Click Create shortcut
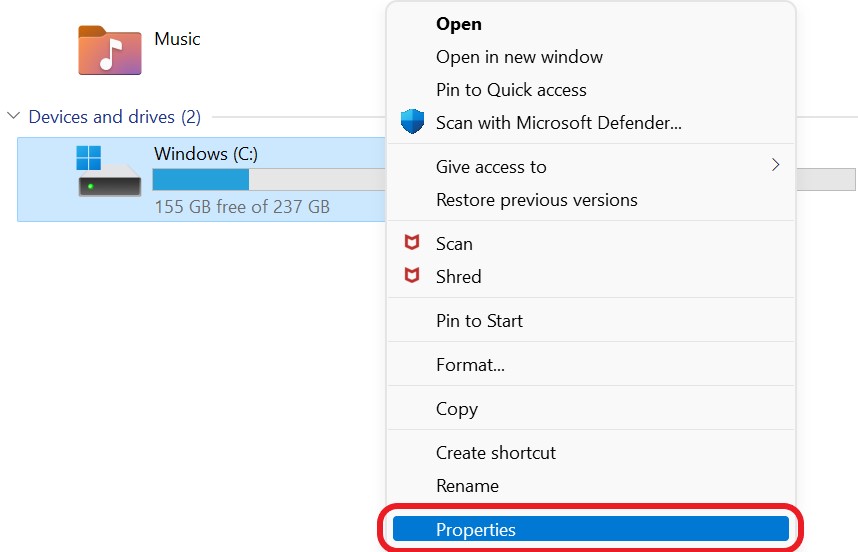 point(495,453)
